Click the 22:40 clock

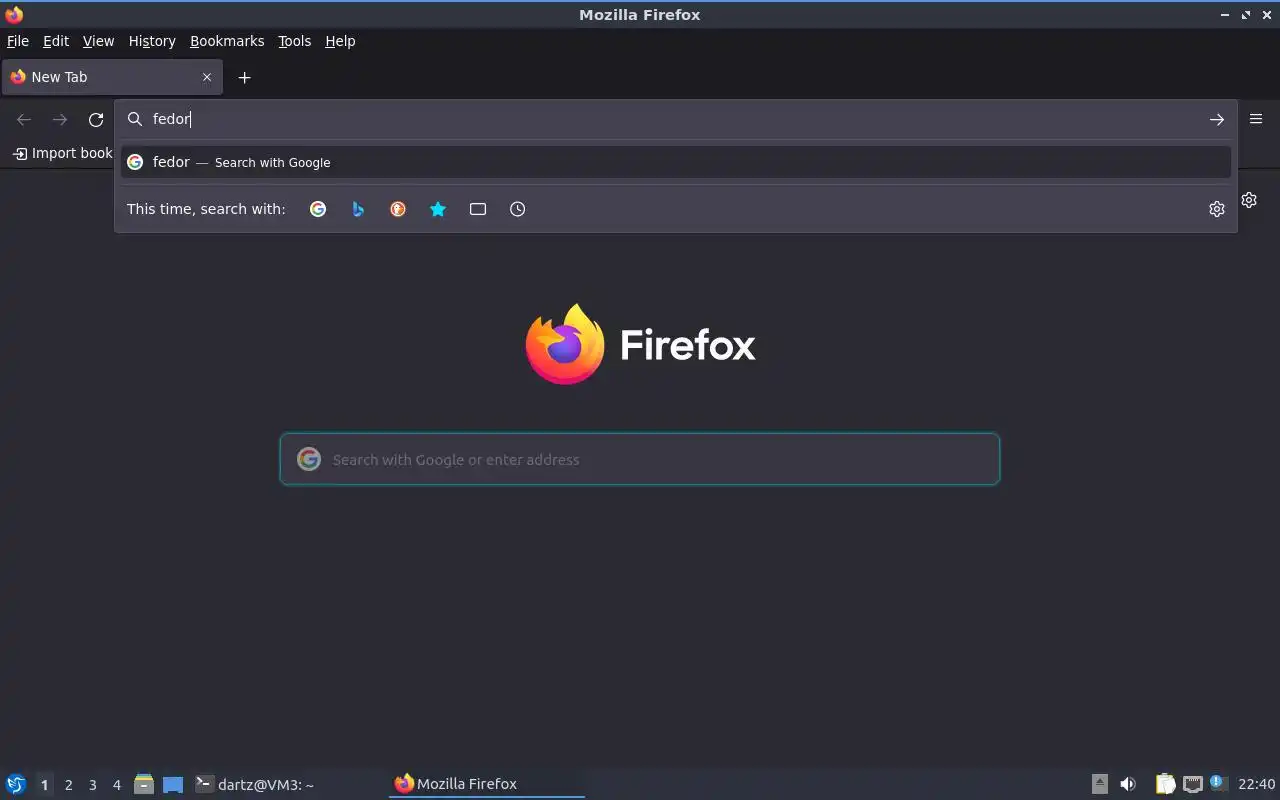click(1256, 784)
